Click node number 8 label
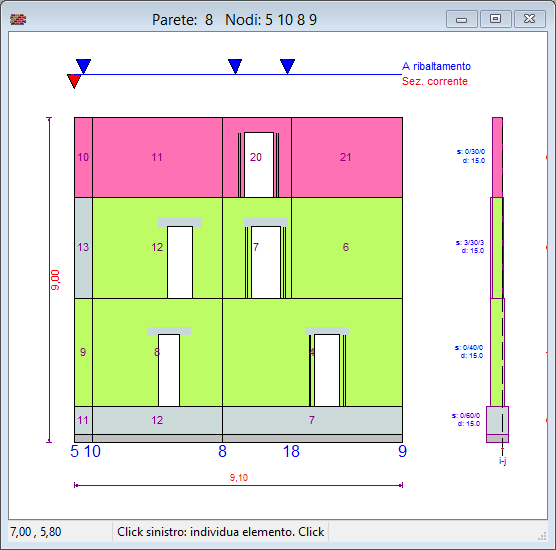The width and height of the screenshot is (556, 550). click(x=222, y=451)
